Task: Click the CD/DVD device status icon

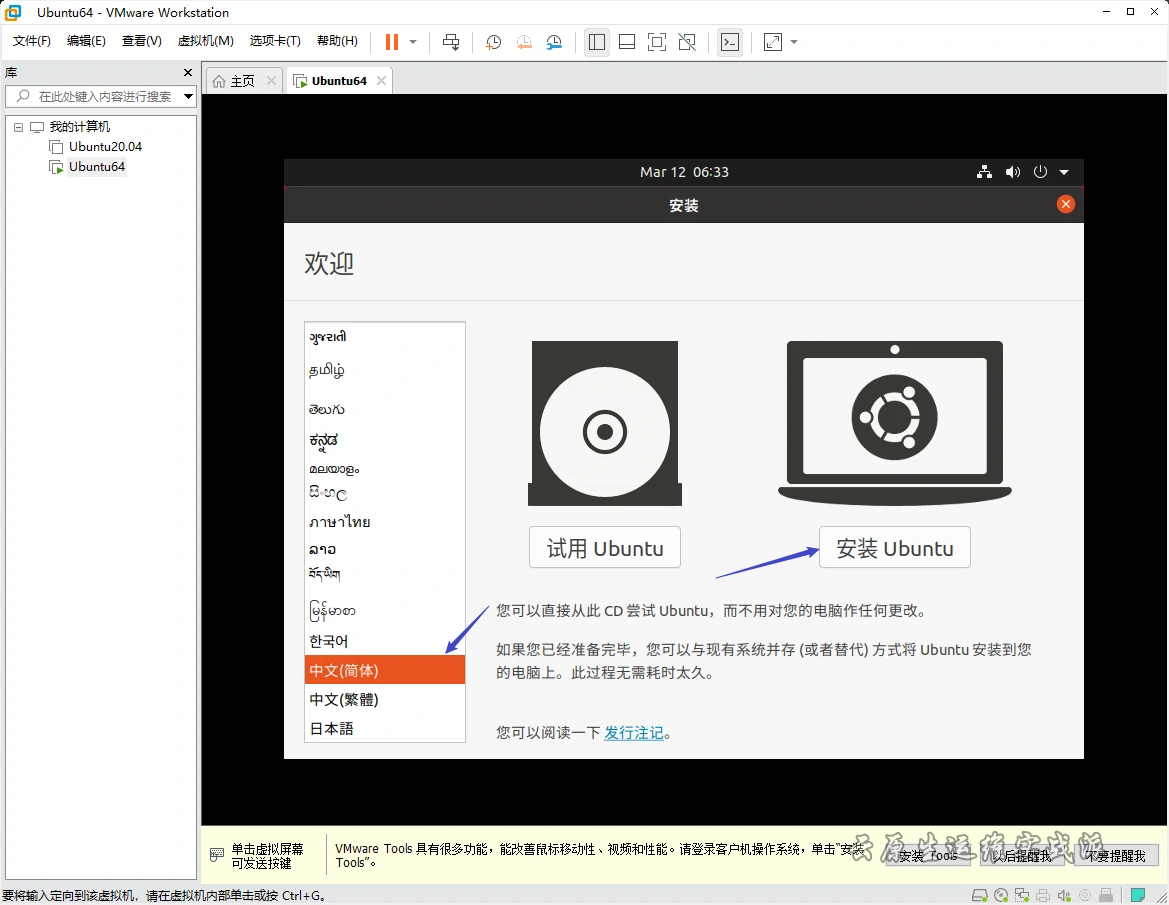Action: pos(1001,895)
